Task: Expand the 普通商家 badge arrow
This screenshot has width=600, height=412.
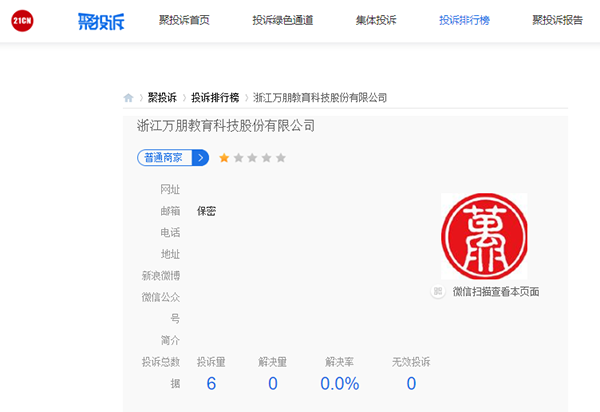Action: [201, 157]
